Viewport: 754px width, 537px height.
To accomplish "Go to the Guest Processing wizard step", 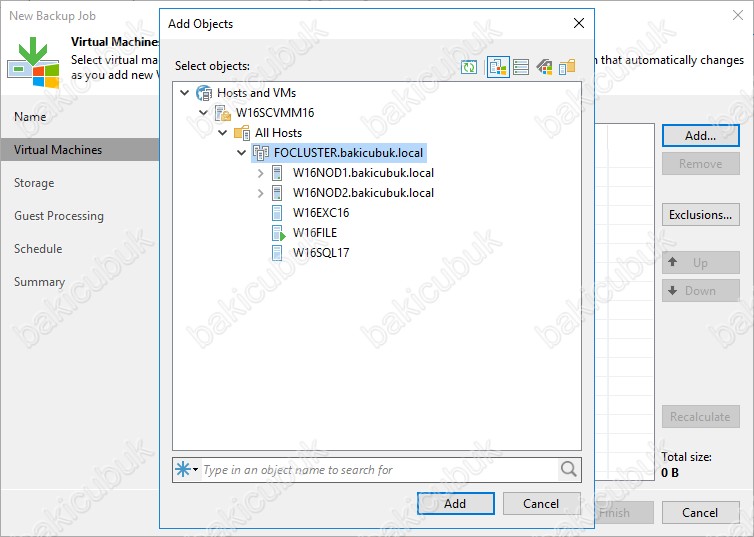I will tap(59, 216).
